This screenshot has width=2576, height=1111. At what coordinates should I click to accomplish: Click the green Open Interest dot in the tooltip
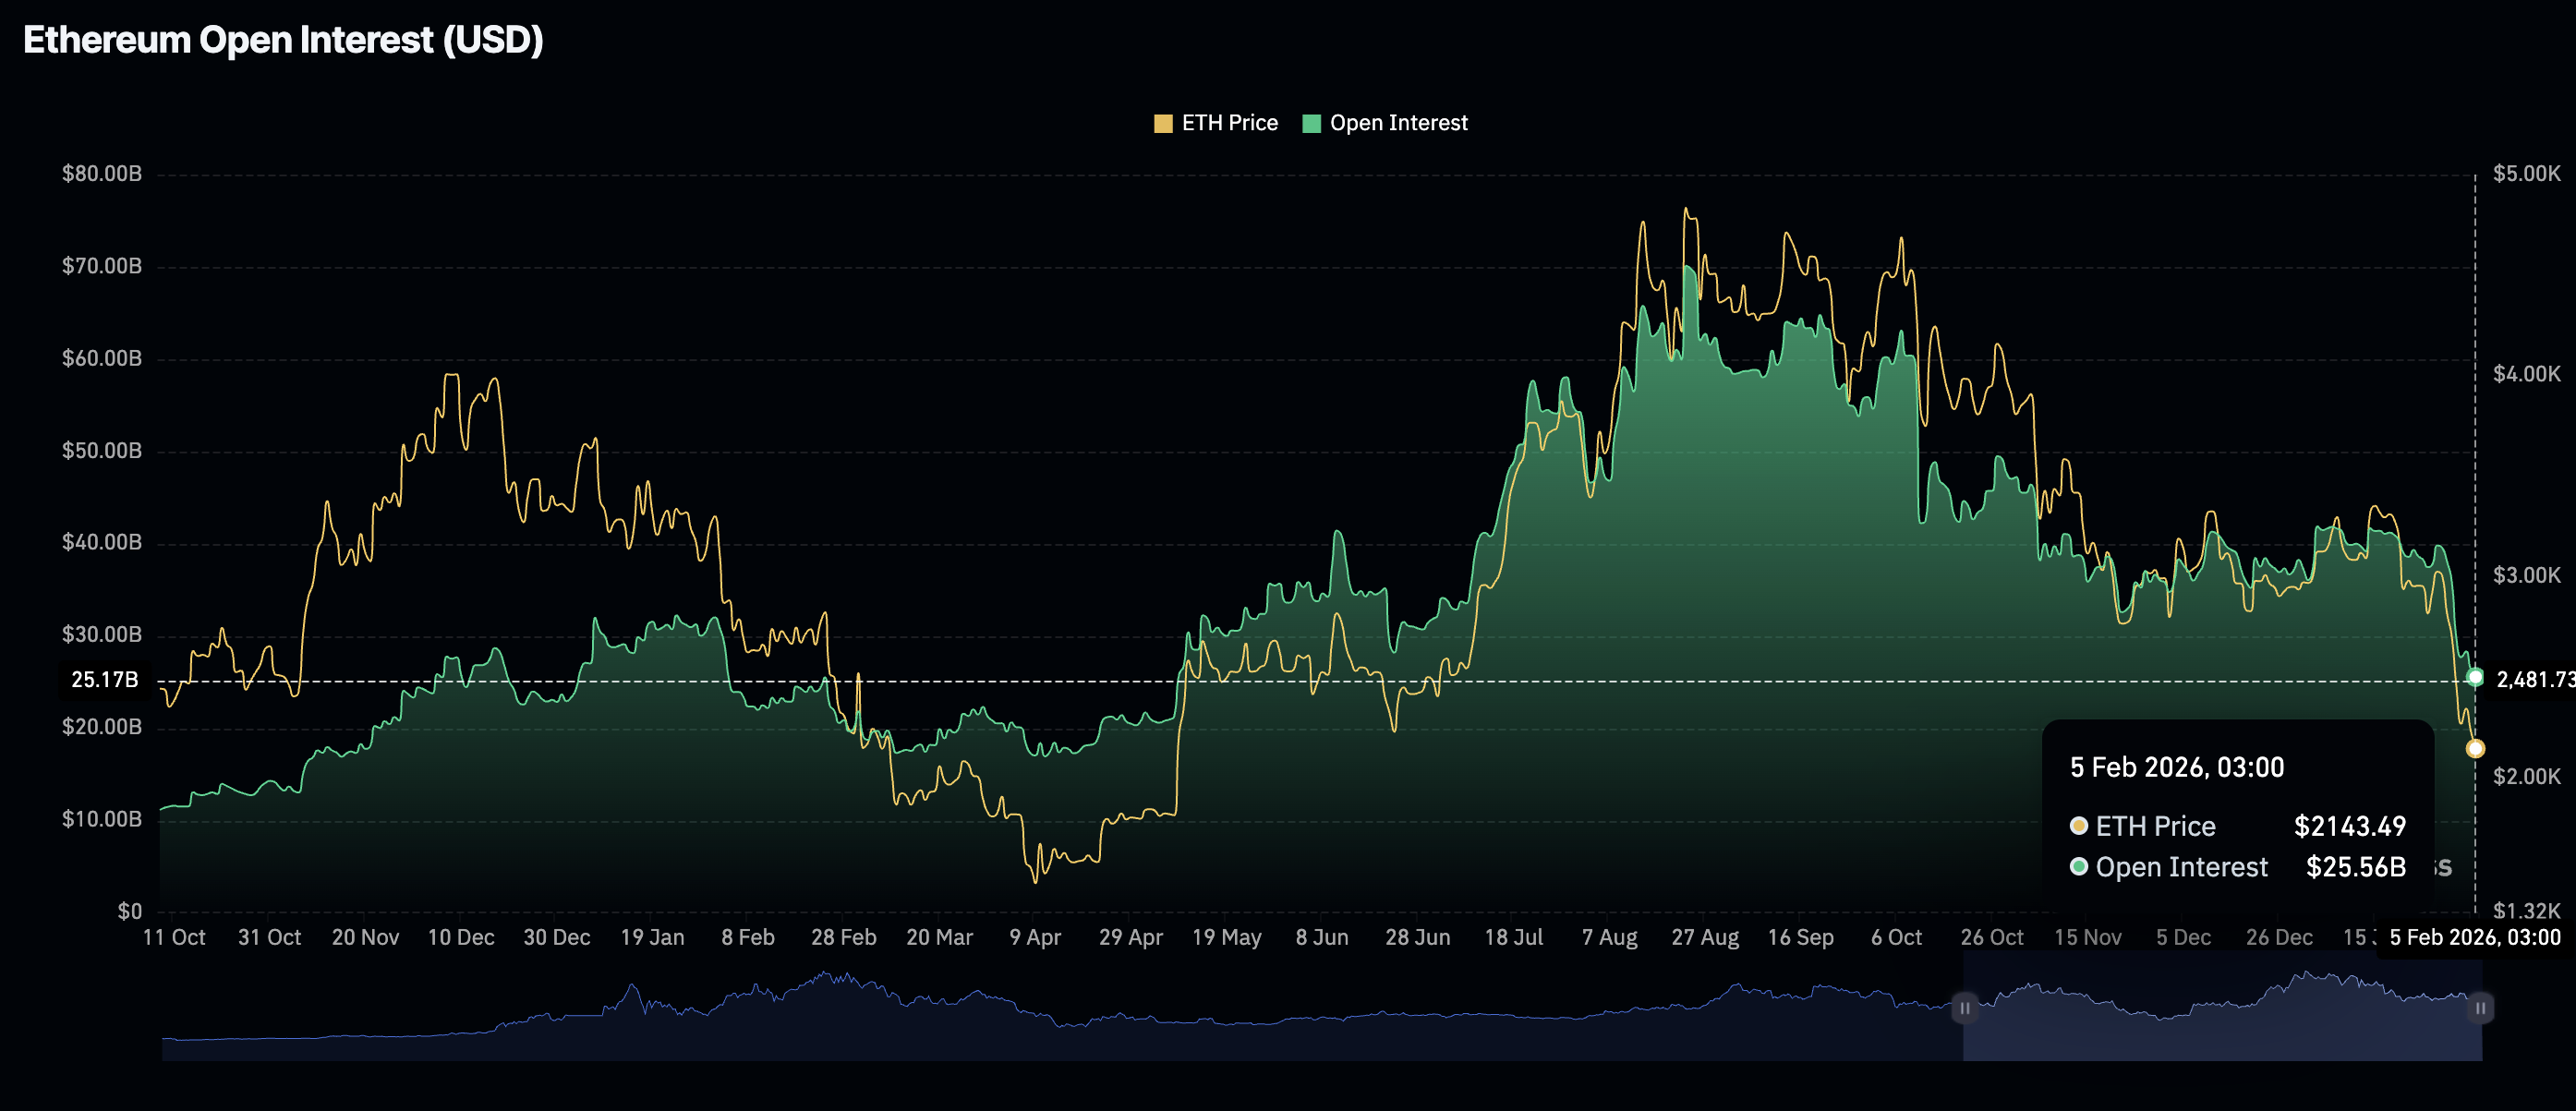(2079, 867)
